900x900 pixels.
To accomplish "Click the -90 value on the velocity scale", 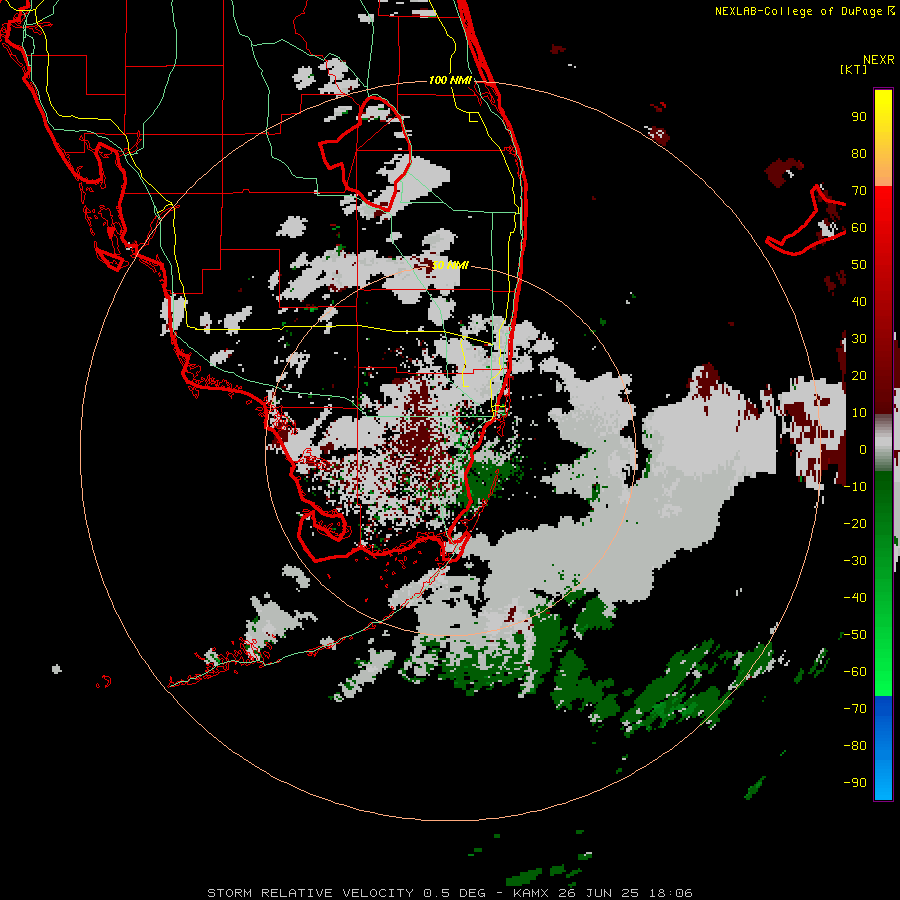I will click(x=855, y=783).
